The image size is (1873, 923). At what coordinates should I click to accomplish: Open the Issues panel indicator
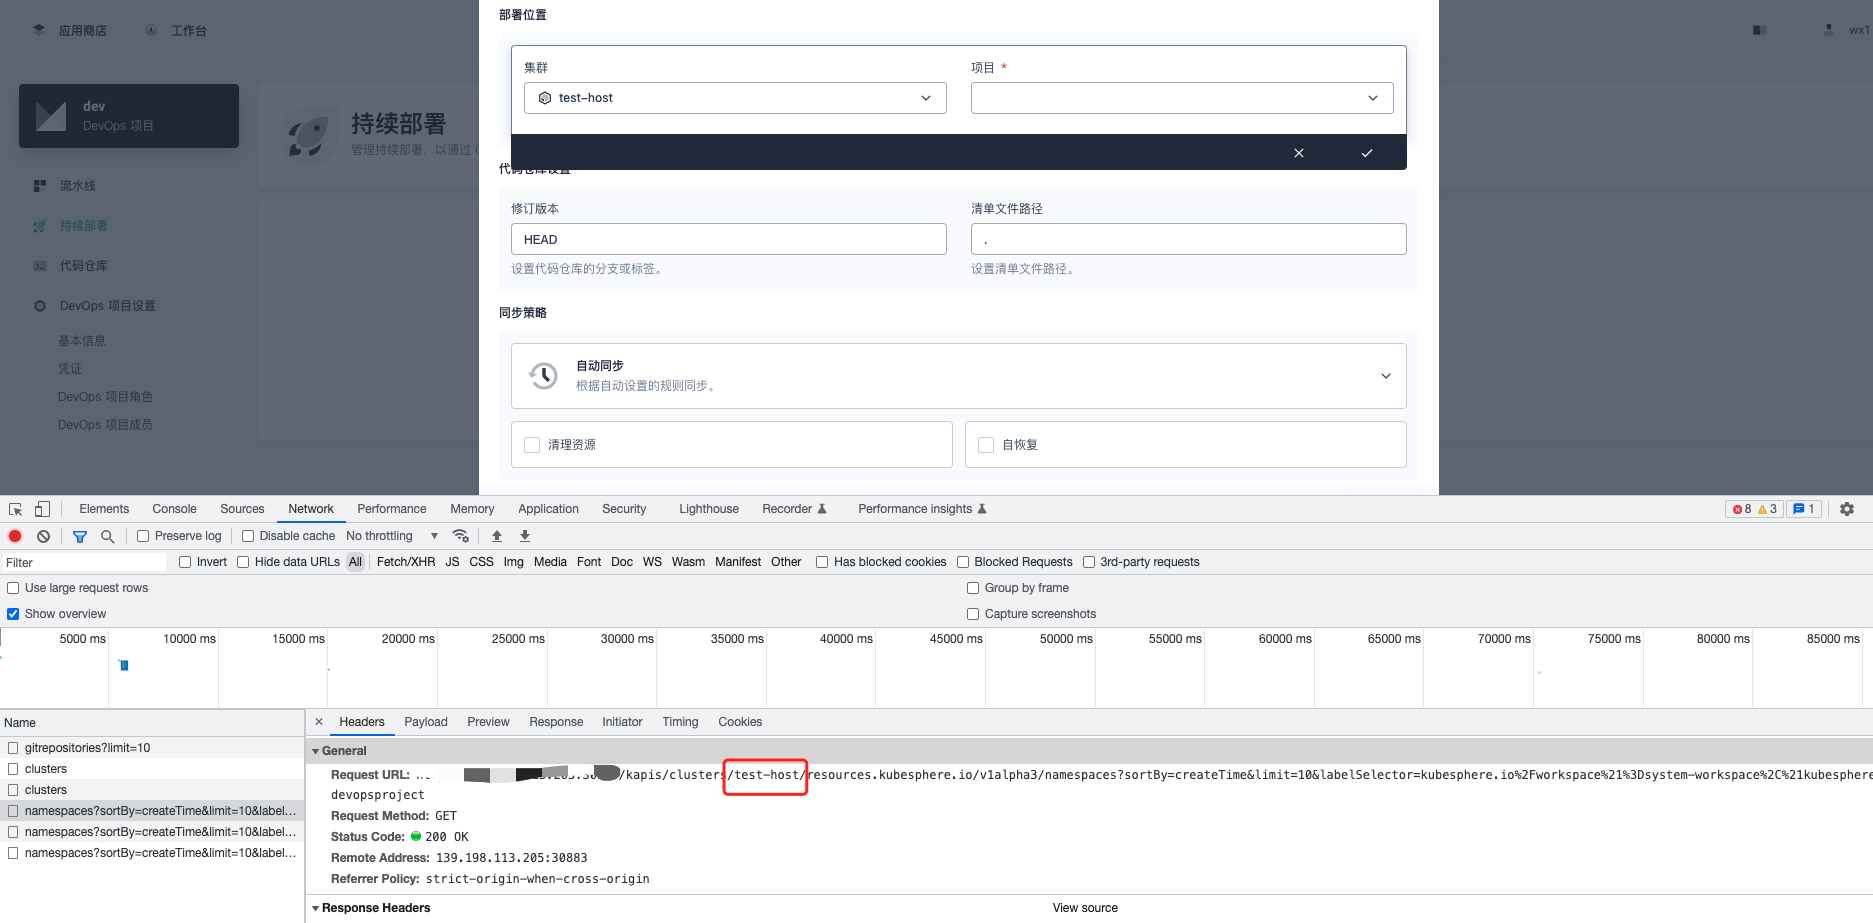pos(1803,509)
